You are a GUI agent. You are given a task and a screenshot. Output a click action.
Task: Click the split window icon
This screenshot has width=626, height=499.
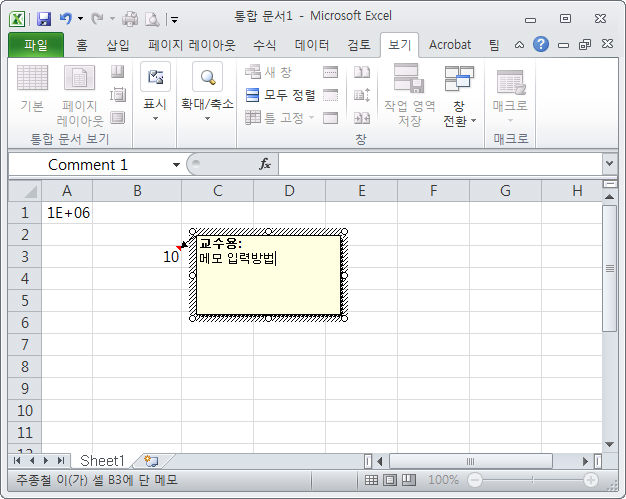click(330, 72)
